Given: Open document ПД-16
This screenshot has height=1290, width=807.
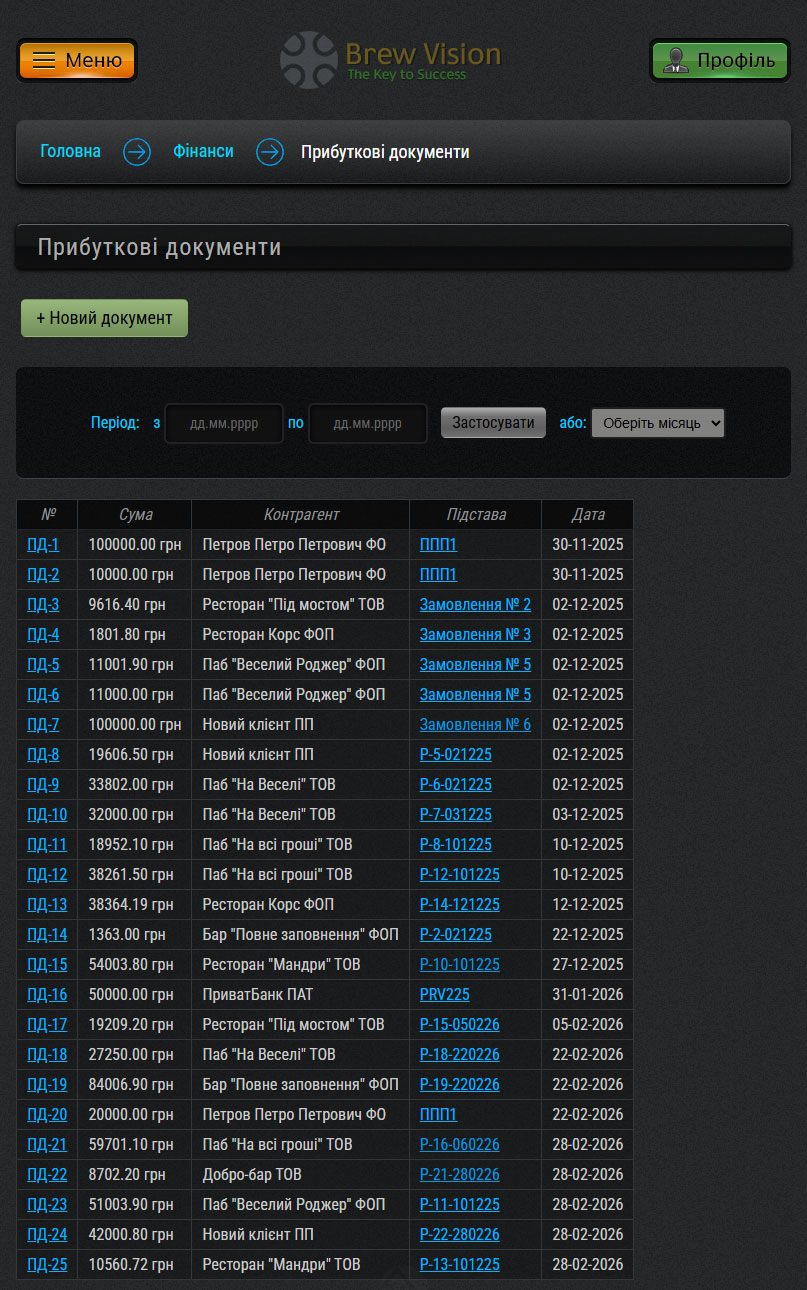Looking at the screenshot, I should tap(47, 995).
